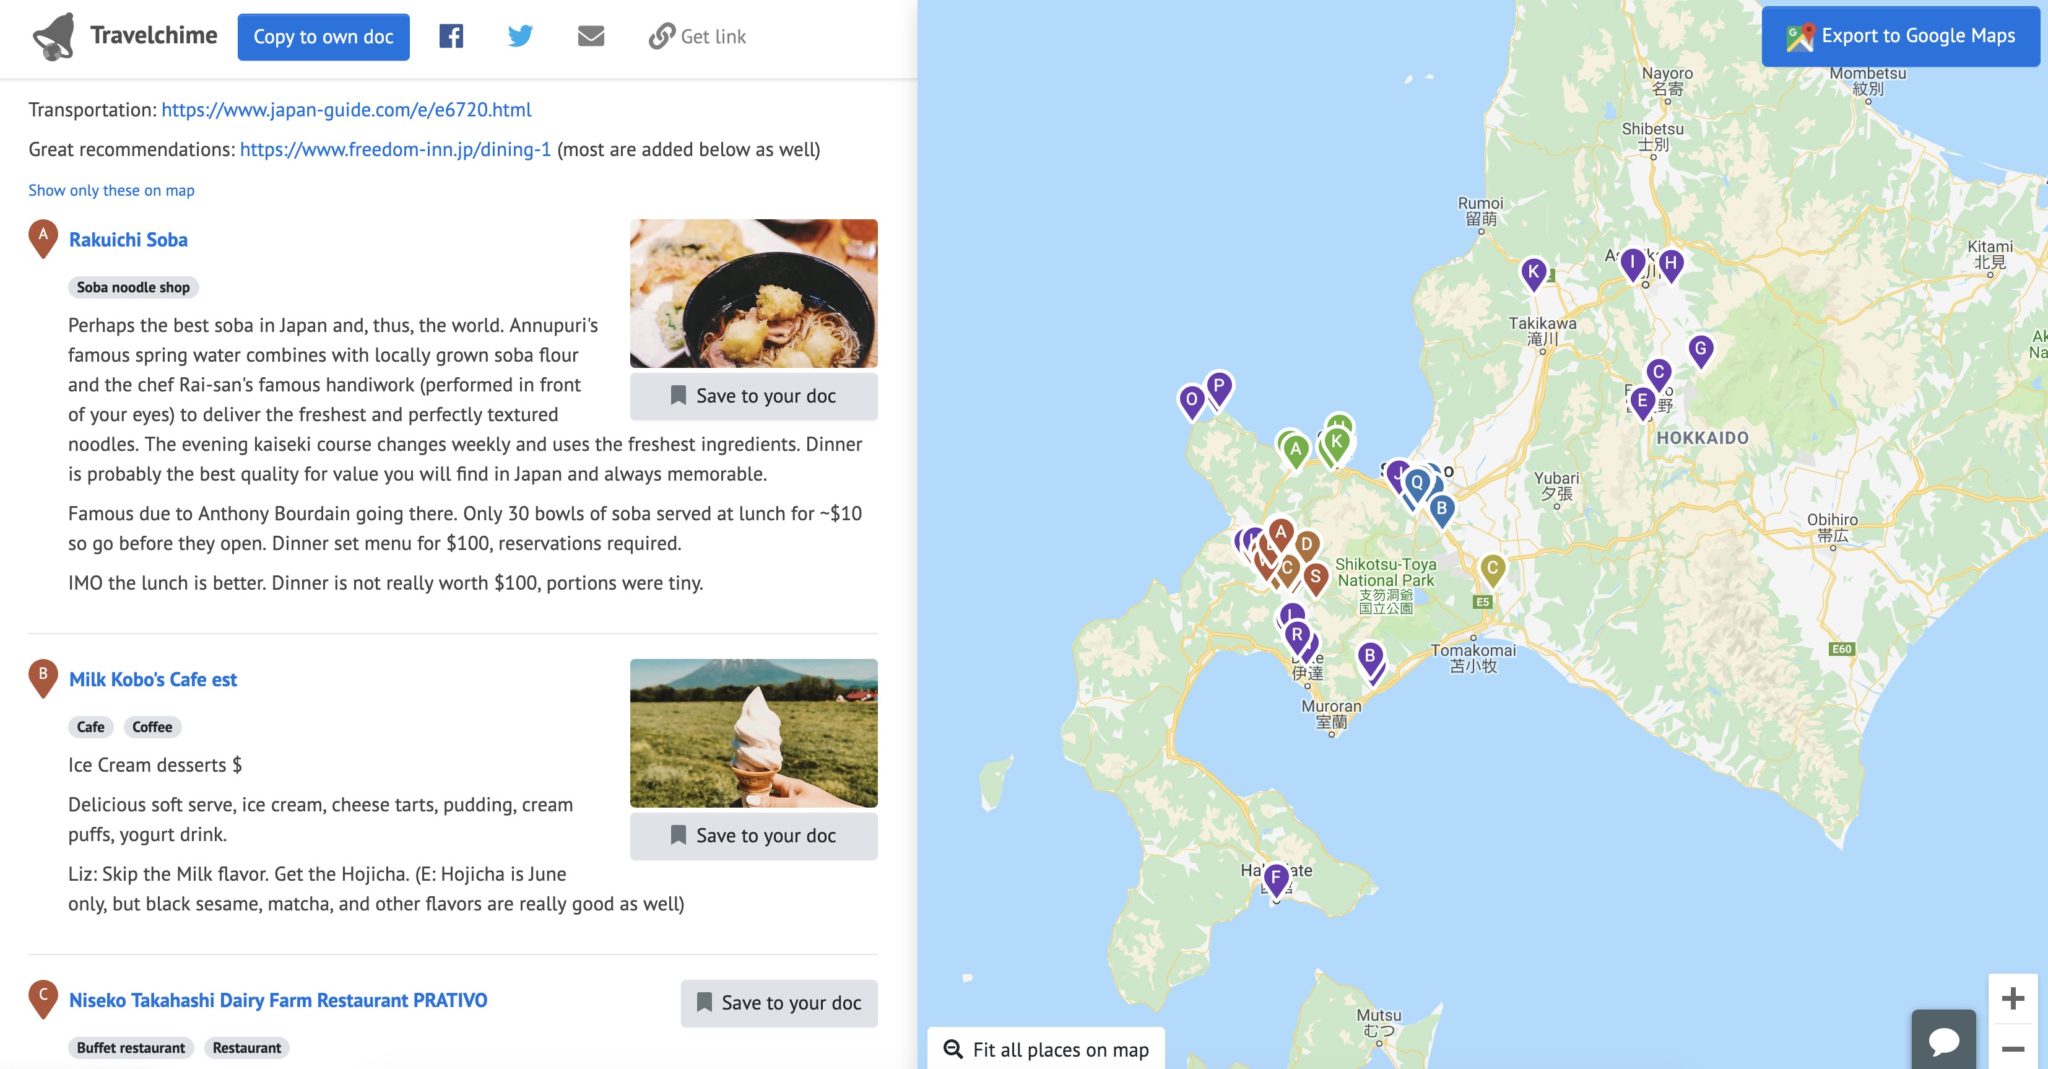
Task: Click Show only these on map
Action: (111, 190)
